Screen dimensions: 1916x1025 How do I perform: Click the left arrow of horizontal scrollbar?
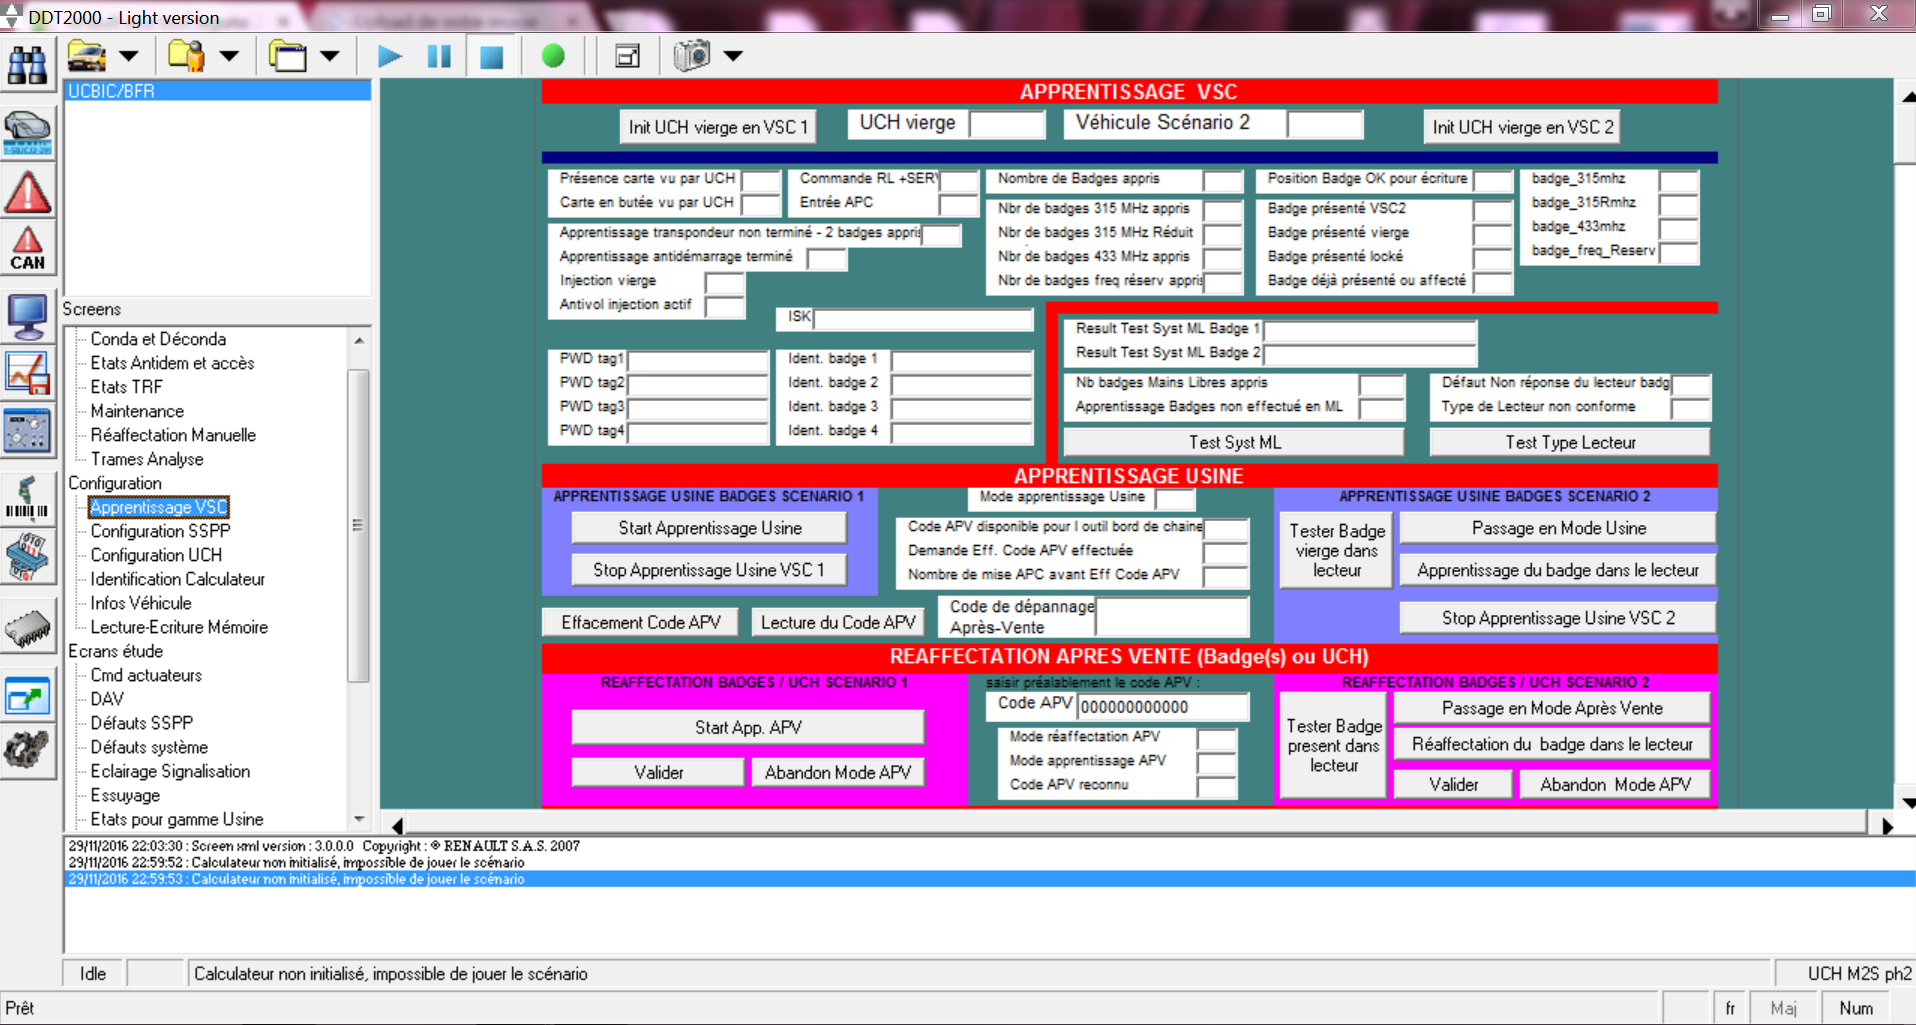pyautogui.click(x=398, y=826)
